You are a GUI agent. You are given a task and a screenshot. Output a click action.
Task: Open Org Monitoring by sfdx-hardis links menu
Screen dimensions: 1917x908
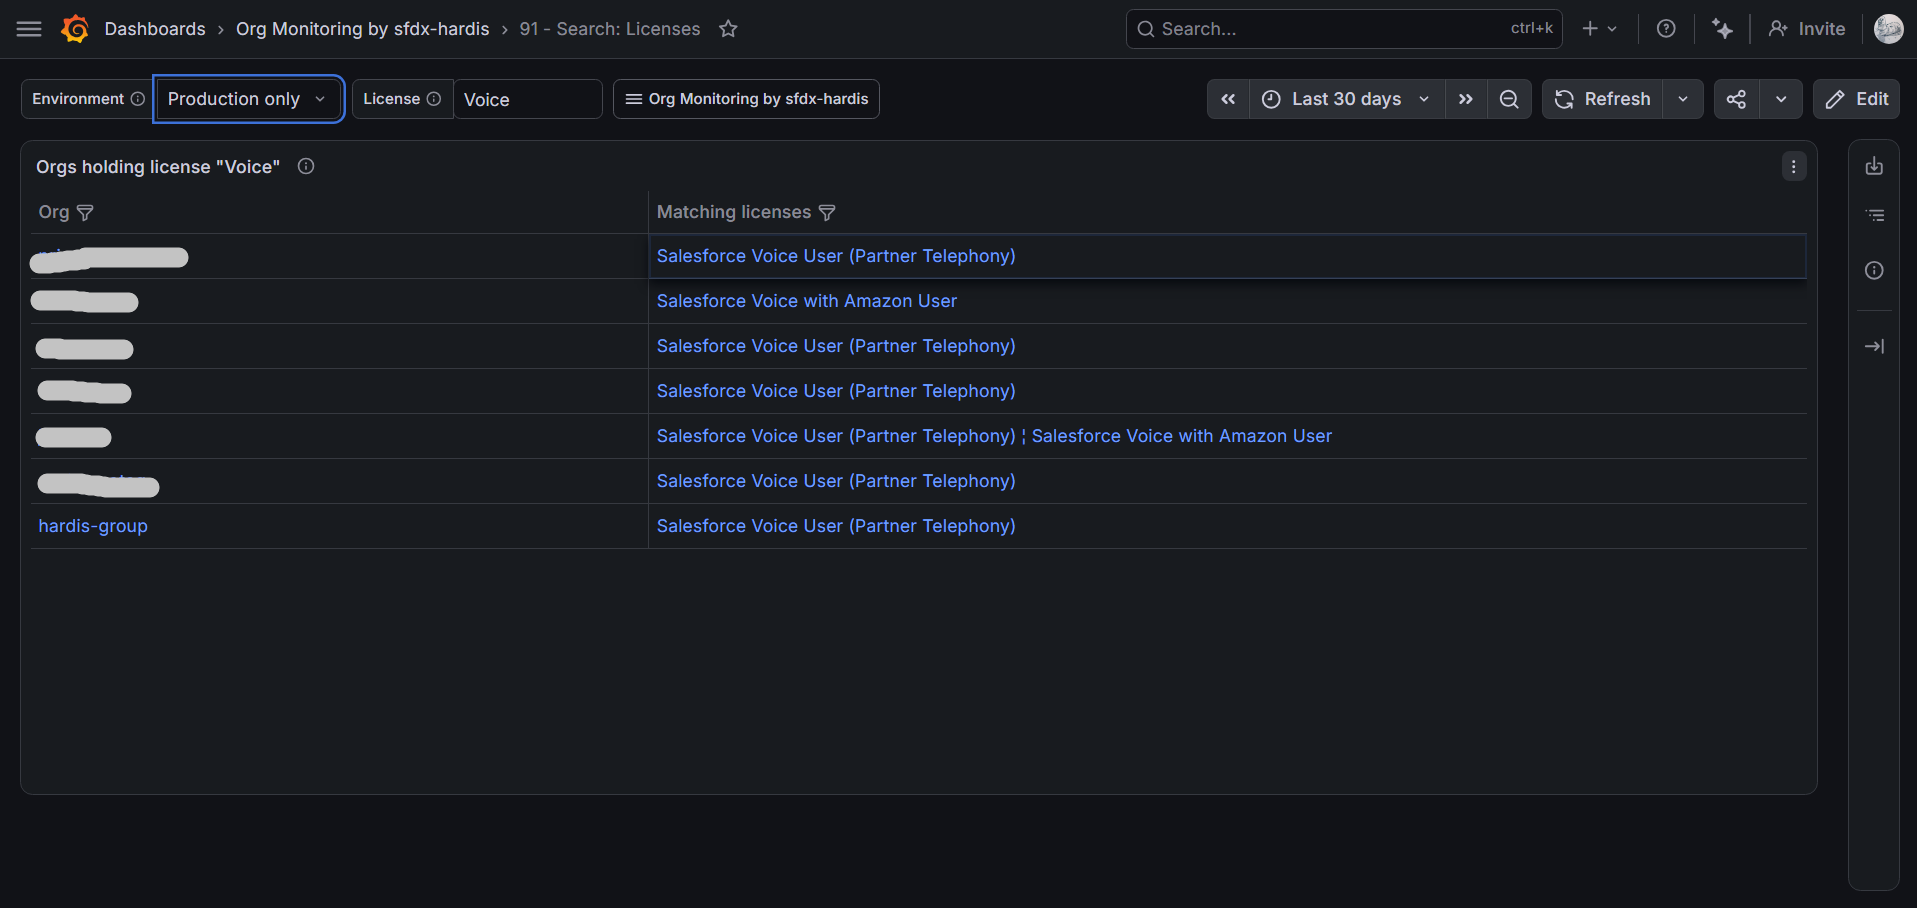click(x=746, y=99)
